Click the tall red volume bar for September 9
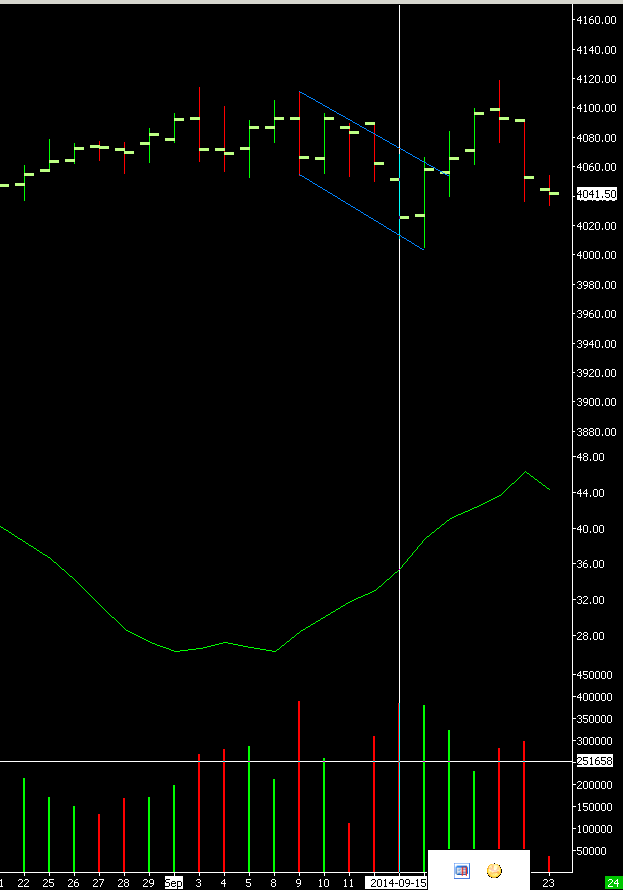623x890 pixels. (299, 786)
